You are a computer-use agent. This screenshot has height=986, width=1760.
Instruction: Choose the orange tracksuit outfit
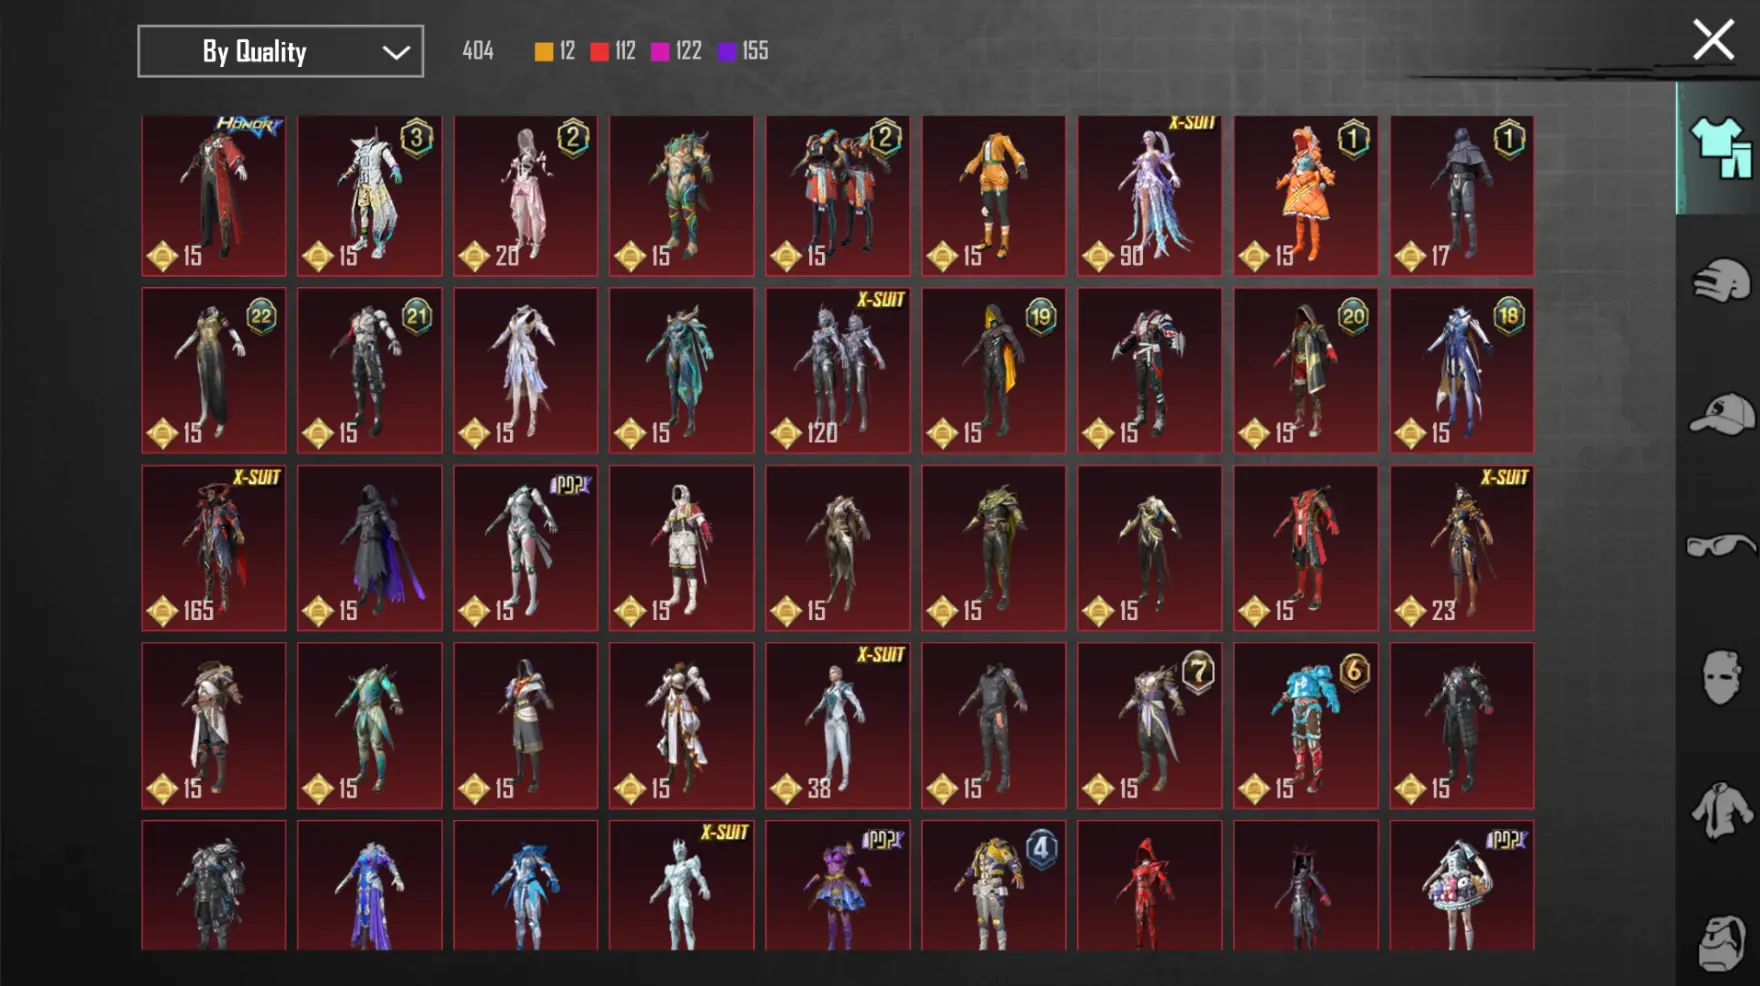(994, 196)
